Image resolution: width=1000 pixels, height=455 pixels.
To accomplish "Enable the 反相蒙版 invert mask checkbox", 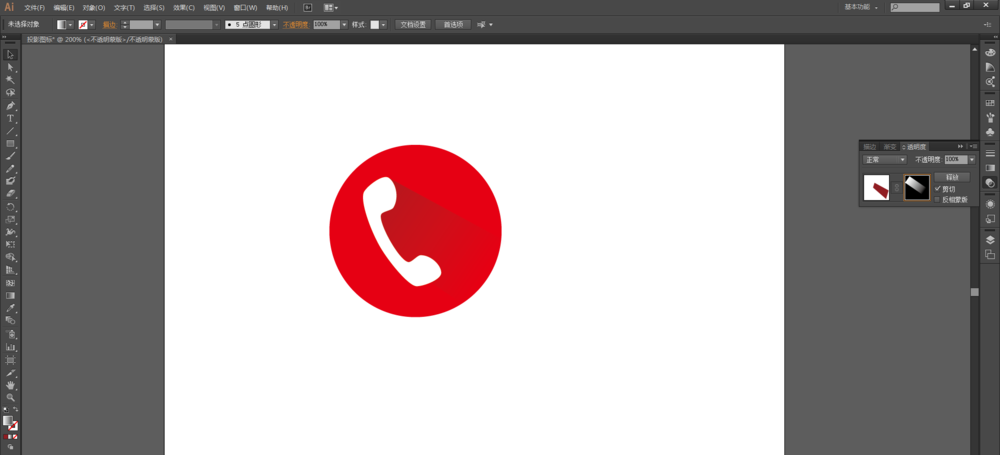I will coord(938,199).
